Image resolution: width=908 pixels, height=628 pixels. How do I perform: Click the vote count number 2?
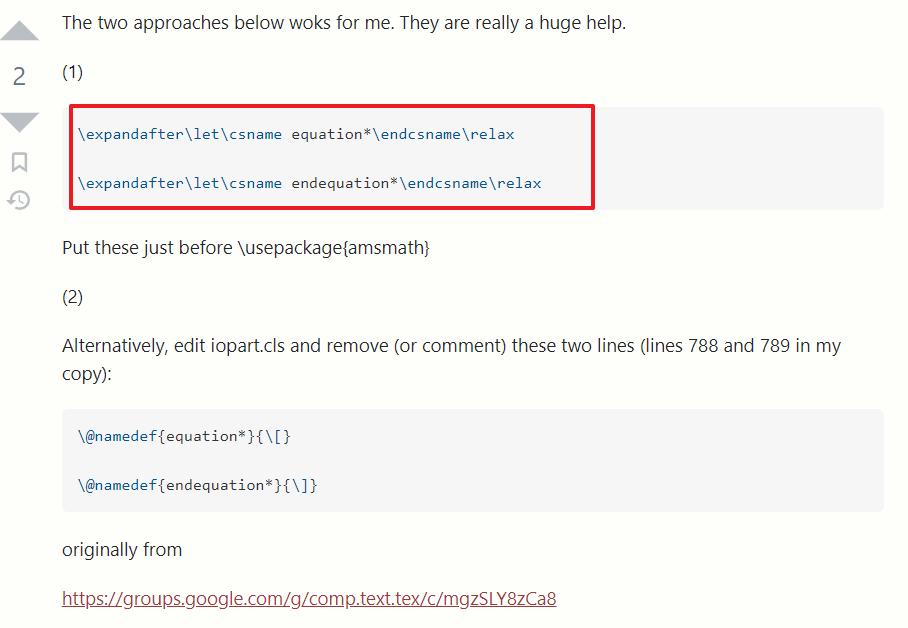click(x=19, y=76)
